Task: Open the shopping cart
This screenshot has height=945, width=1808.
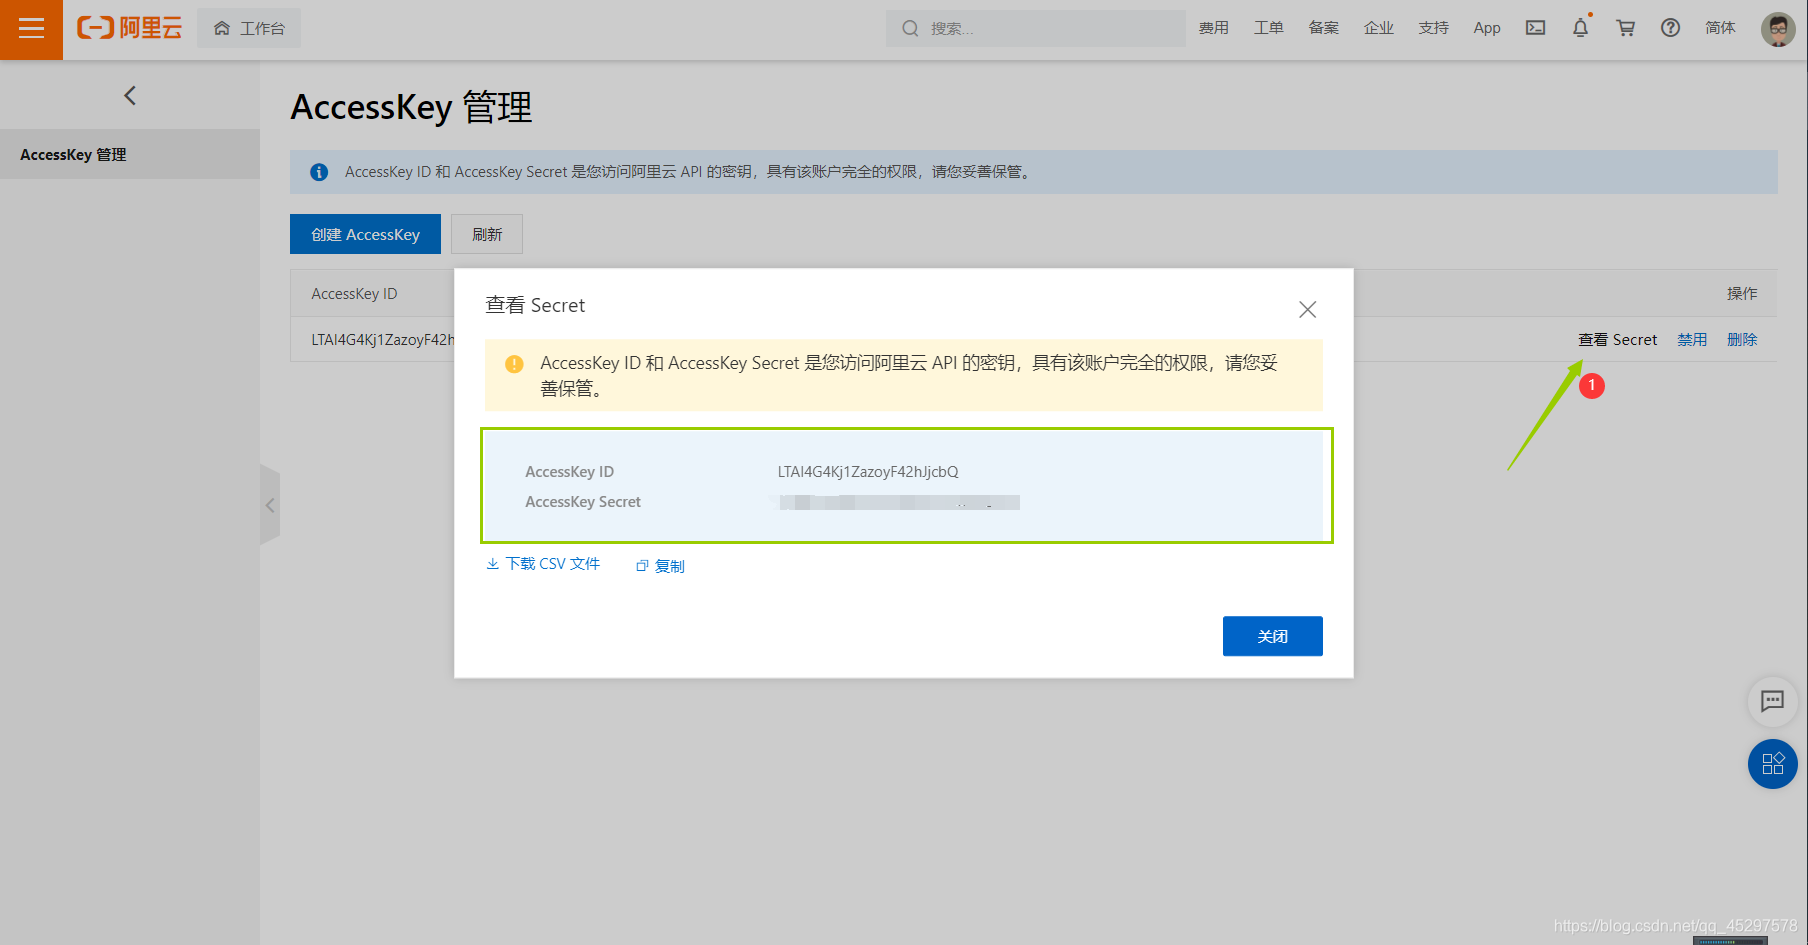Action: pyautogui.click(x=1626, y=28)
